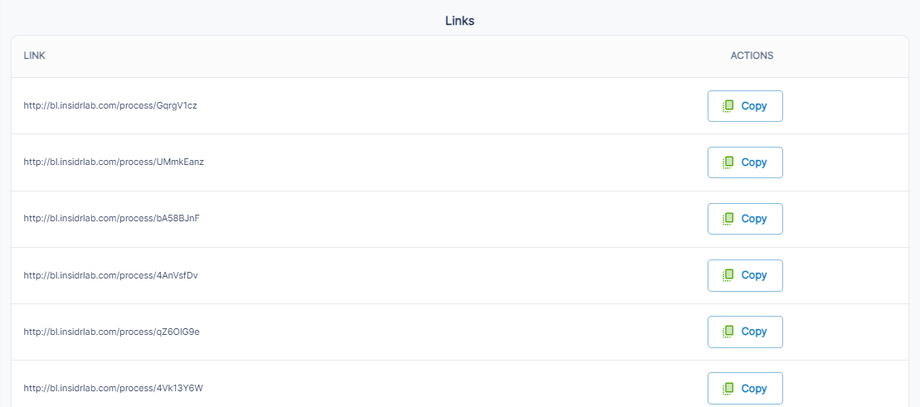920x407 pixels.
Task: Click the URL ending in bA58BJnF
Action: tap(111, 219)
